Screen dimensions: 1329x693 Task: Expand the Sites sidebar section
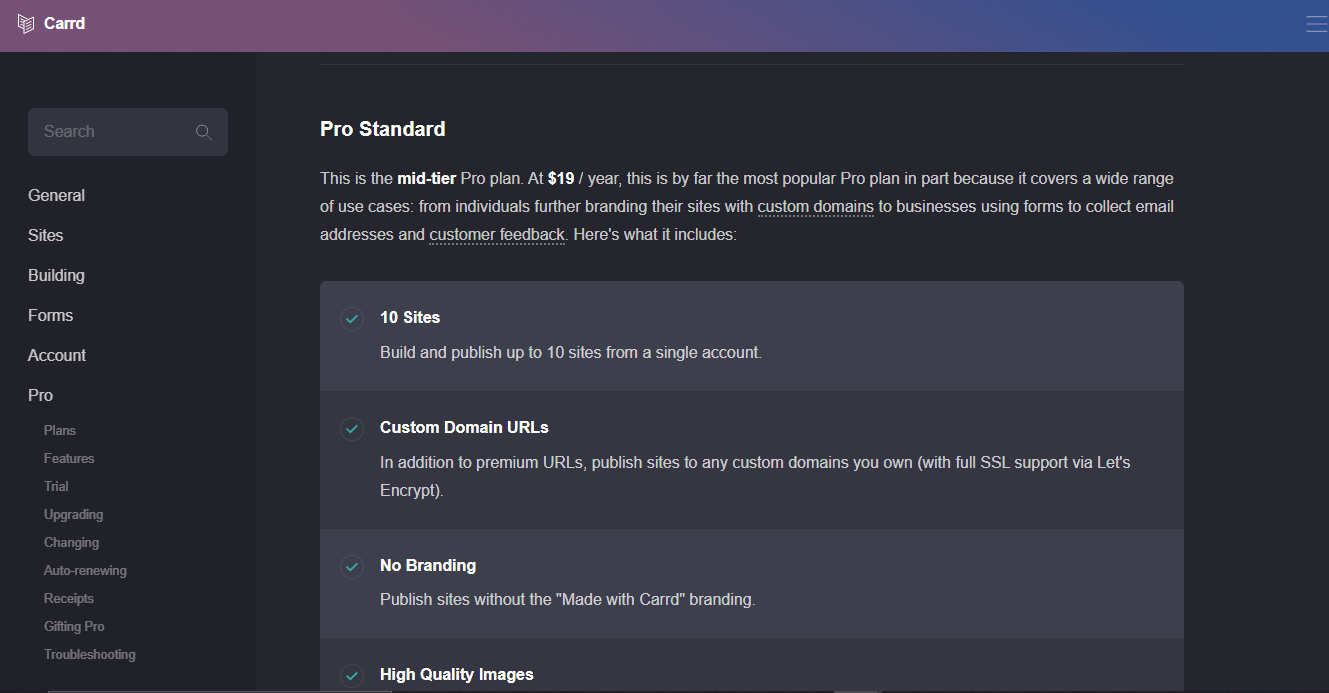click(x=46, y=235)
